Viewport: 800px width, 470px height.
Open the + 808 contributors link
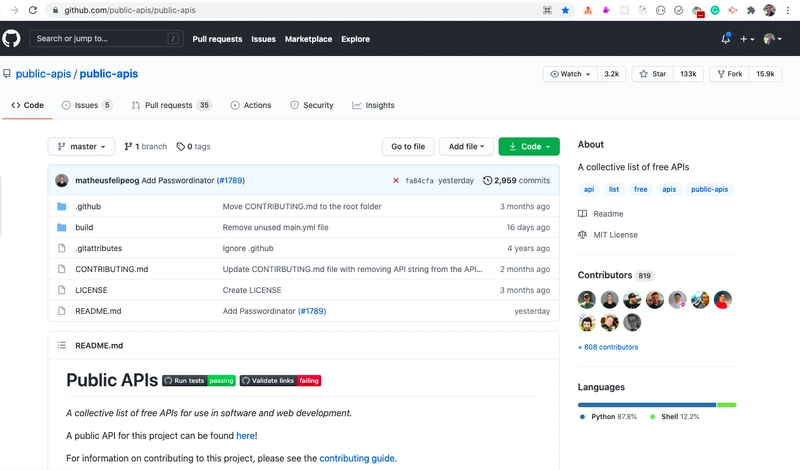coord(608,347)
